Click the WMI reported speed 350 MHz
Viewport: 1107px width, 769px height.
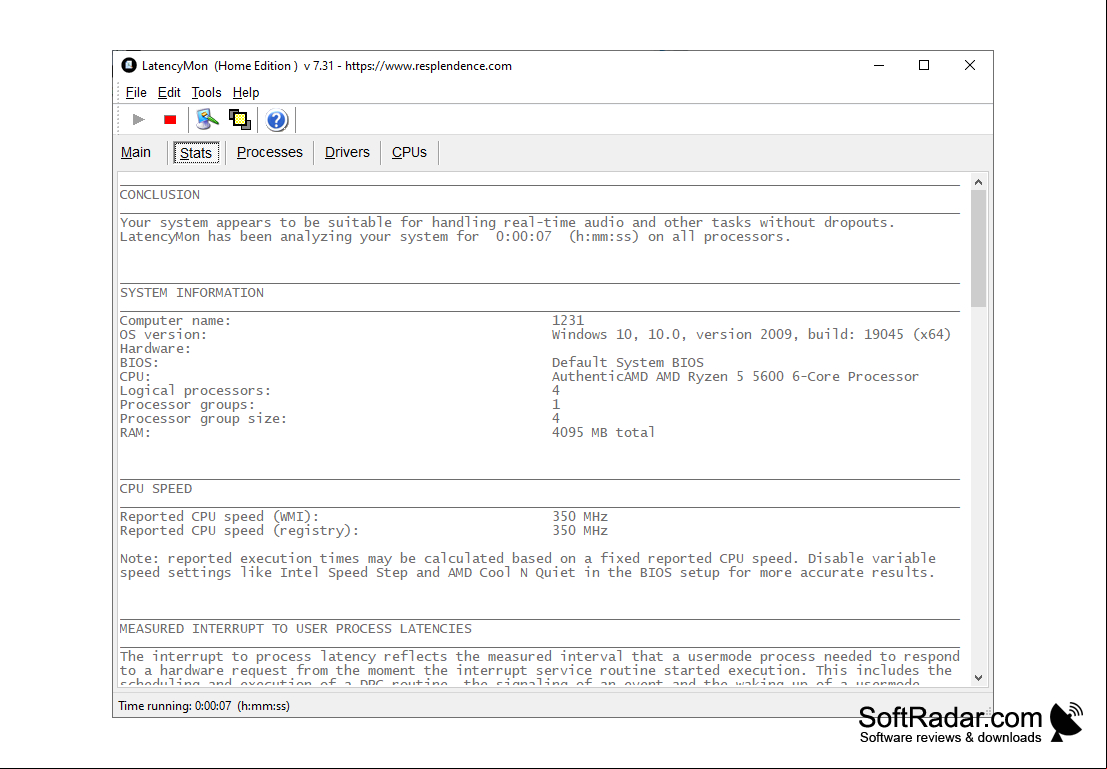pyautogui.click(x=580, y=517)
